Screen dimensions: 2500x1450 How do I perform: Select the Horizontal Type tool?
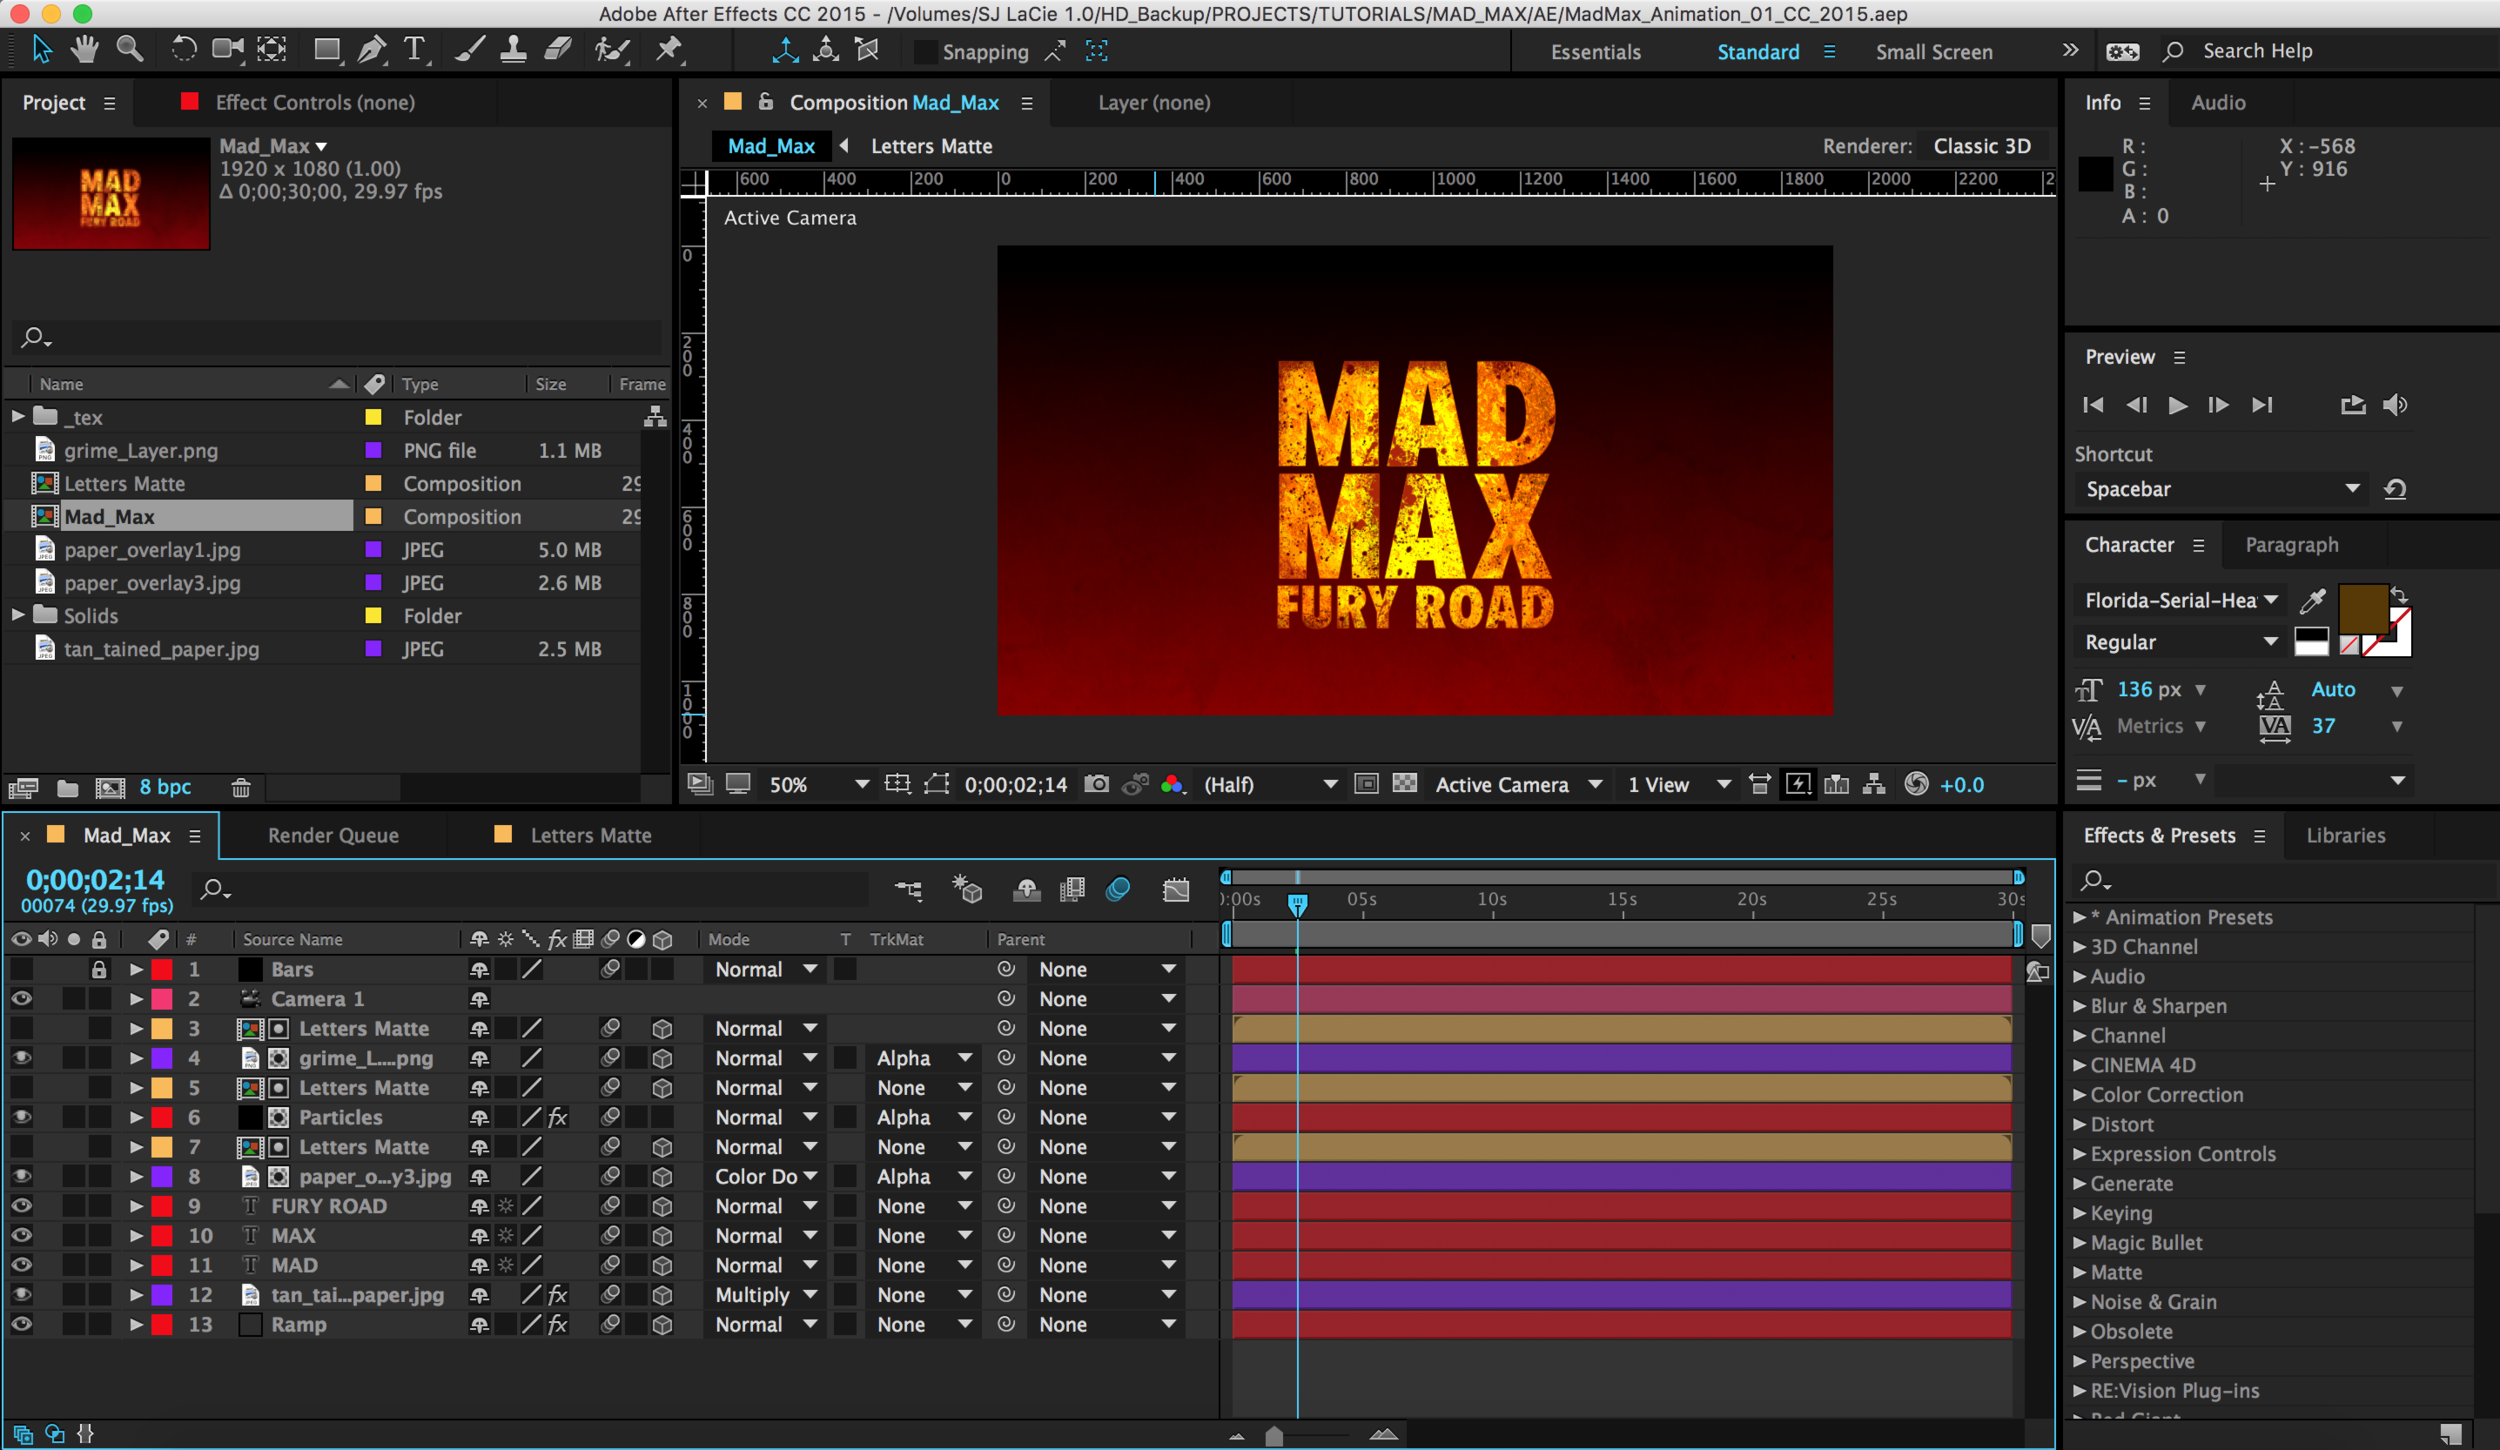pyautogui.click(x=414, y=49)
